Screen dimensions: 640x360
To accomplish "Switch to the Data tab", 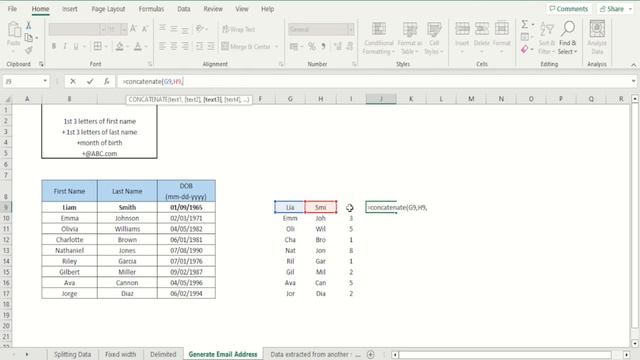I will pos(184,9).
